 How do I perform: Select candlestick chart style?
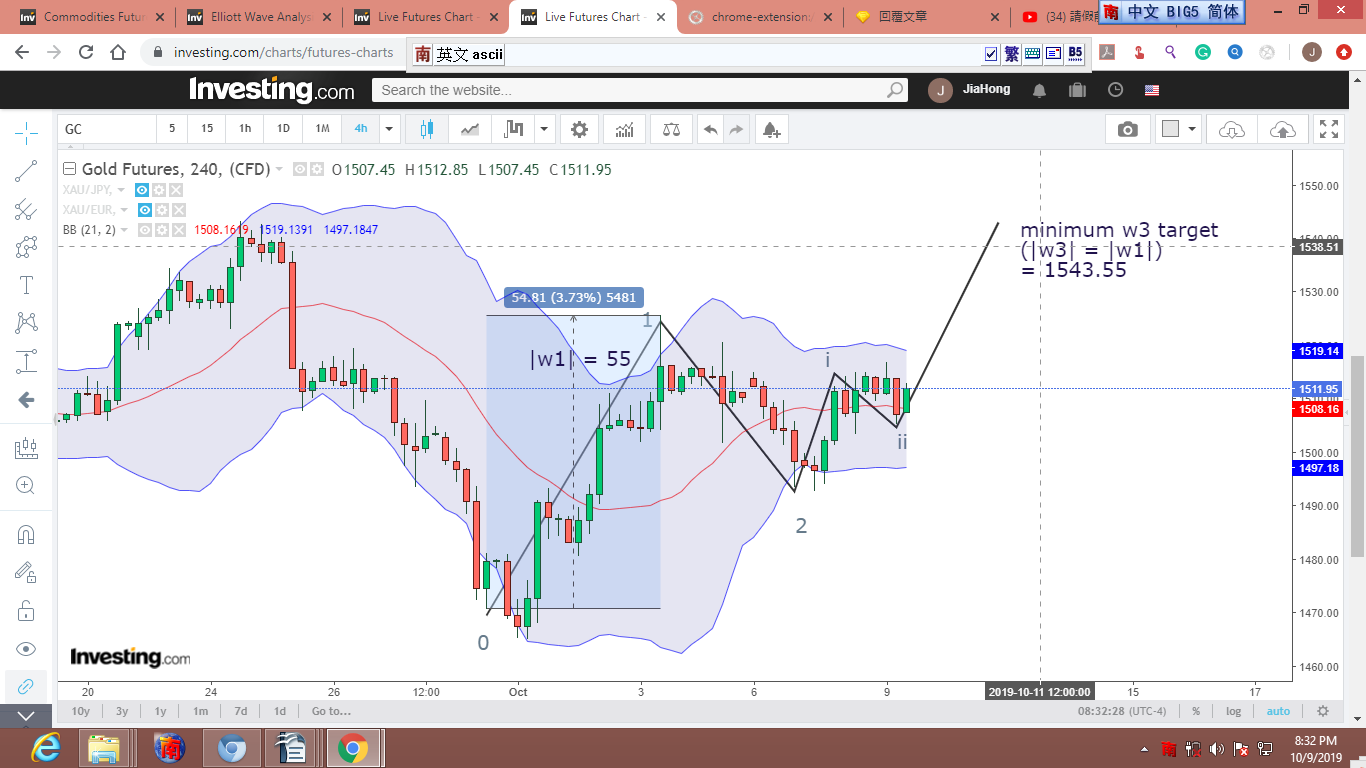[x=427, y=129]
